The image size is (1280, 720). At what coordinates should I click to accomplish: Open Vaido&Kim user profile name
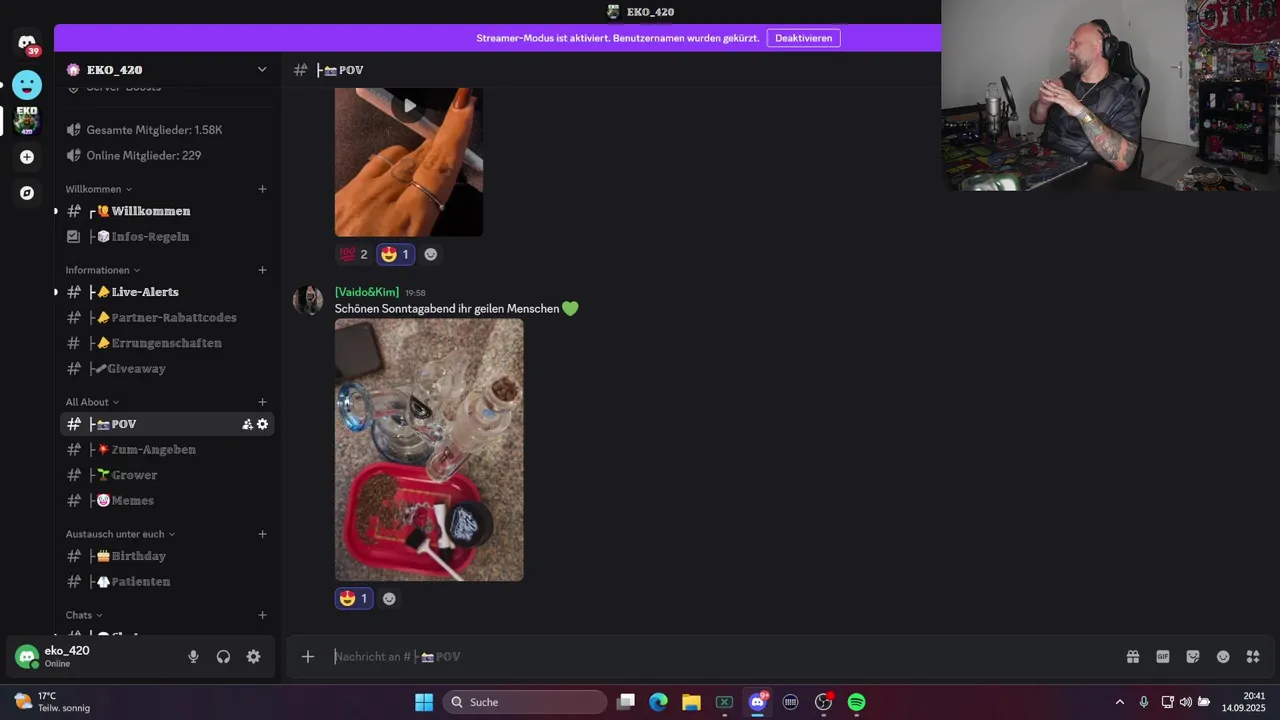click(x=367, y=292)
